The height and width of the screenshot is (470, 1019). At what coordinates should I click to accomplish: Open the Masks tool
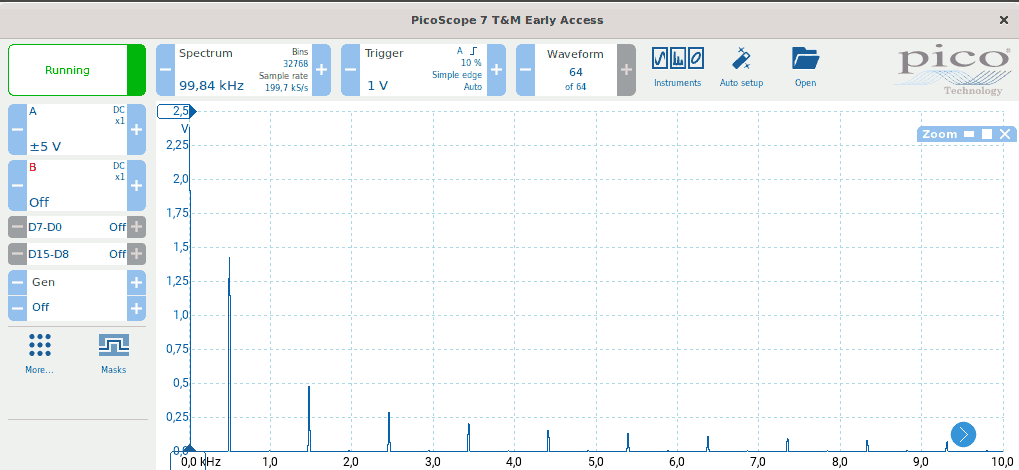(114, 354)
